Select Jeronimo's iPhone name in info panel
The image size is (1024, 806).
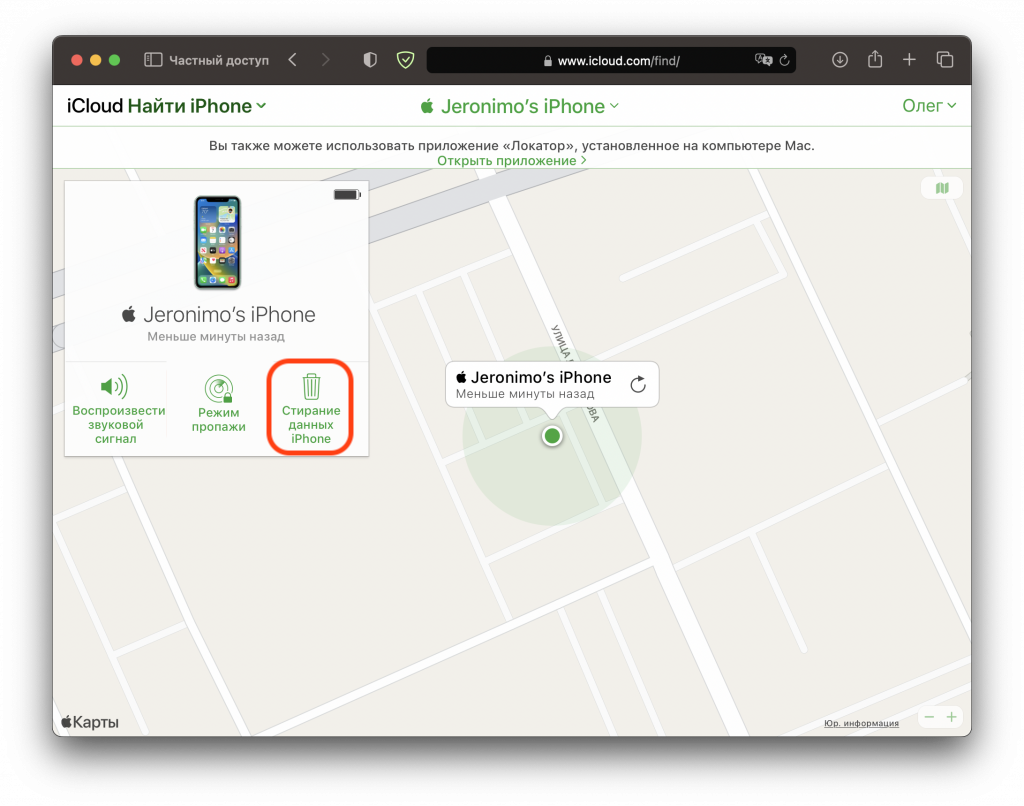219,315
